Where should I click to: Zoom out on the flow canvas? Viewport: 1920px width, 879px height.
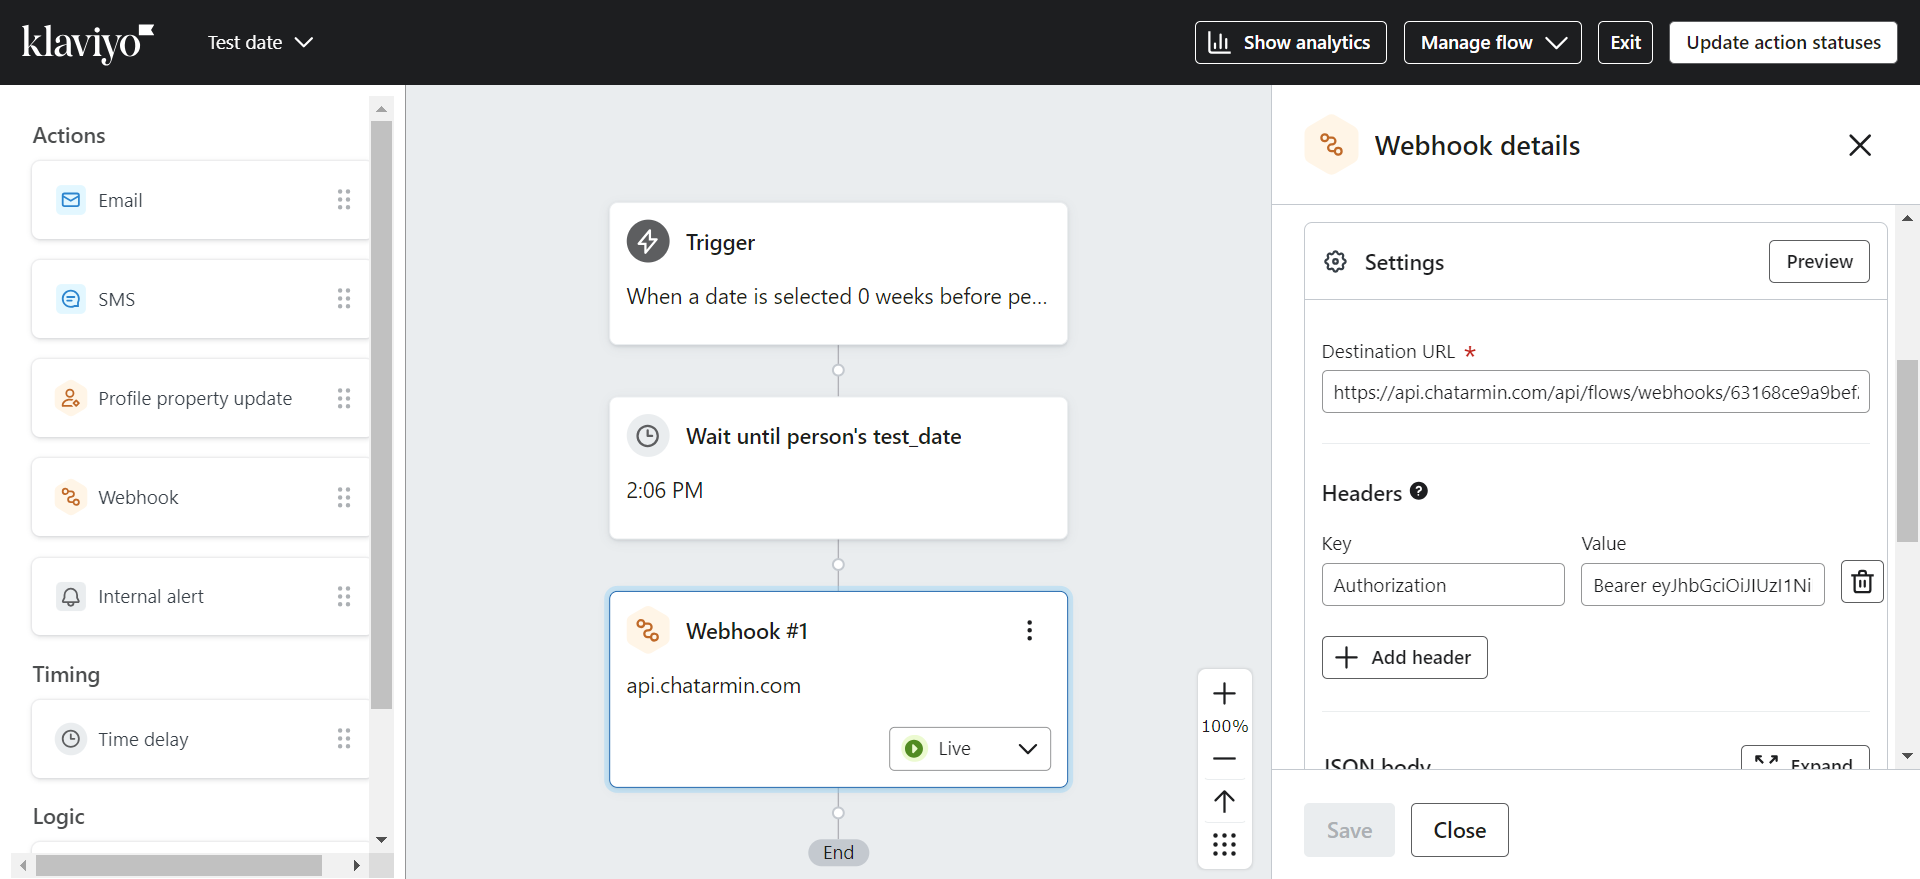pos(1224,759)
